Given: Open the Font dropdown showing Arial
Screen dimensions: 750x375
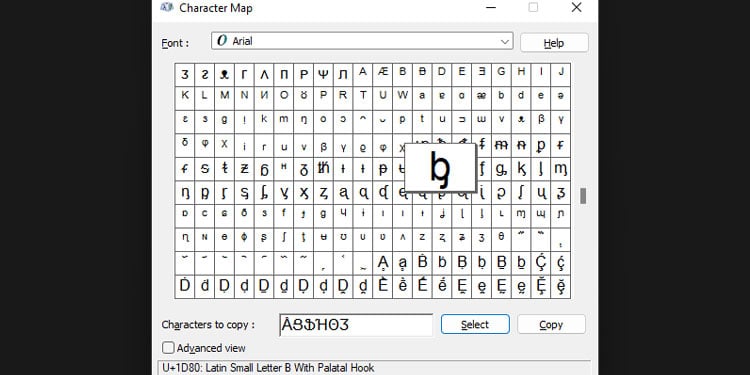Looking at the screenshot, I should (362, 41).
